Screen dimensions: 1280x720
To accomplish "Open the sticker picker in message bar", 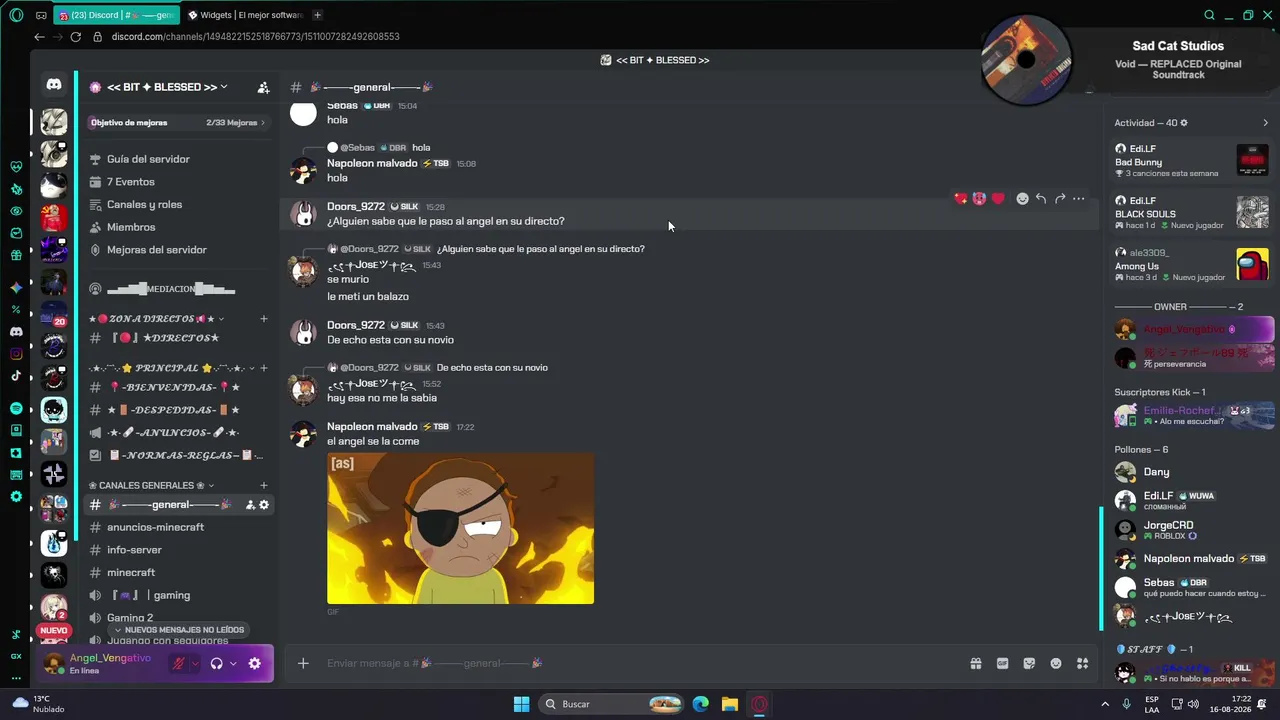I will 1029,663.
